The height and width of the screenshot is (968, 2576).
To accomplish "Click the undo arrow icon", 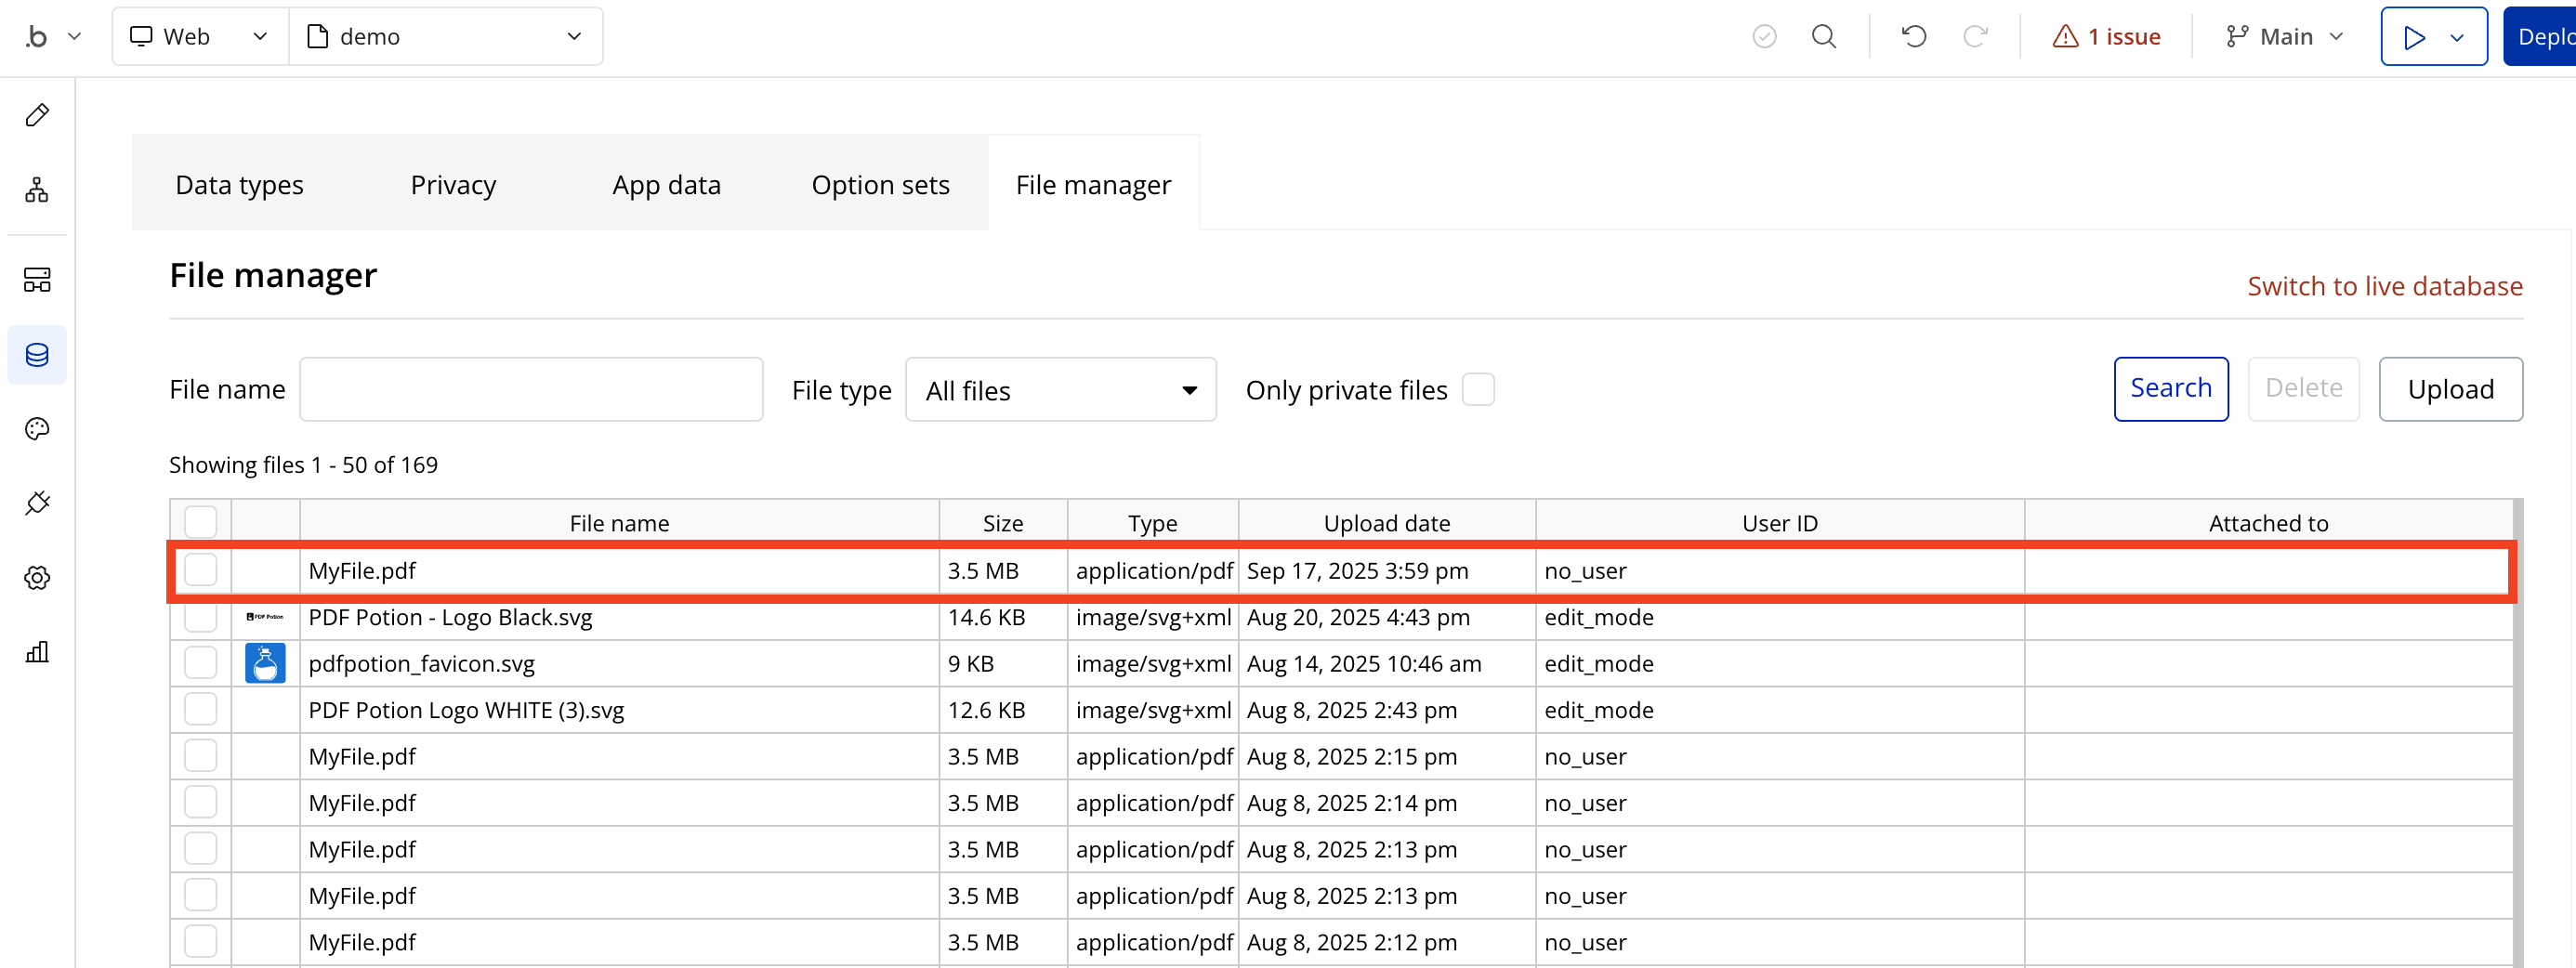I will (x=1913, y=37).
